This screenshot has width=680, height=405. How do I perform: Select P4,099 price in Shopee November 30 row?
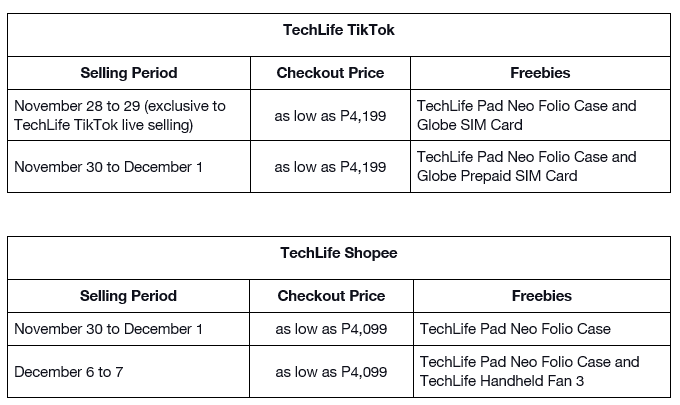331,329
